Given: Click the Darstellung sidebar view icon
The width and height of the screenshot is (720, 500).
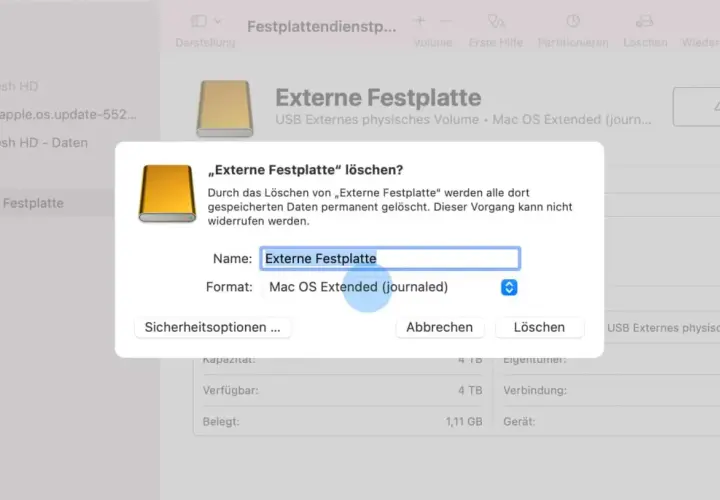Looking at the screenshot, I should [x=199, y=21].
